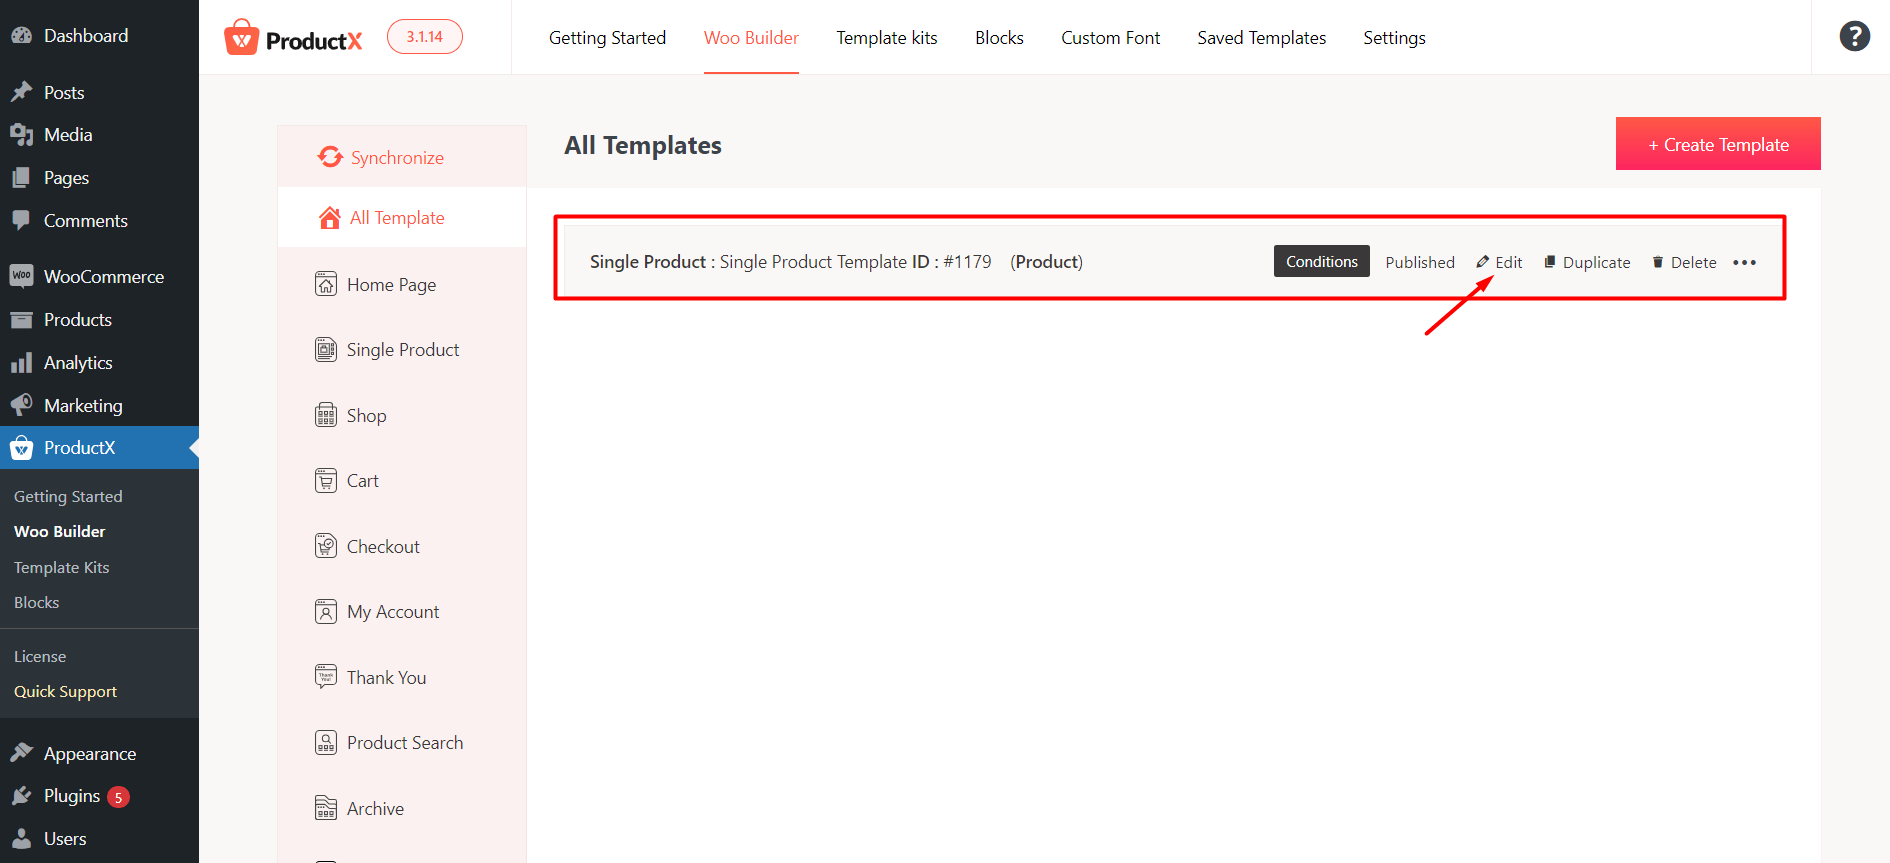Open the Custom Font tab

(1110, 38)
